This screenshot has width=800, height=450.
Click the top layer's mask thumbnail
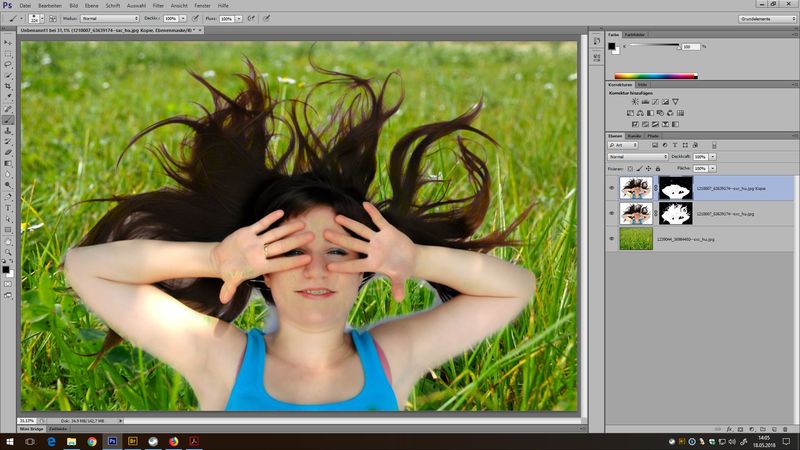(x=675, y=187)
